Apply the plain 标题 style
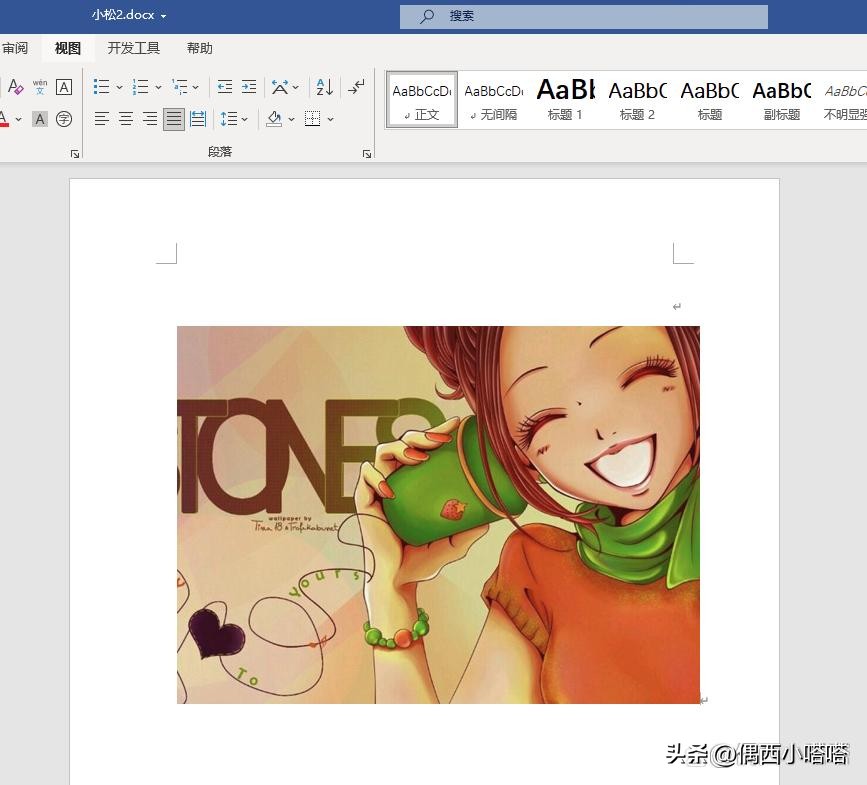 pos(709,100)
